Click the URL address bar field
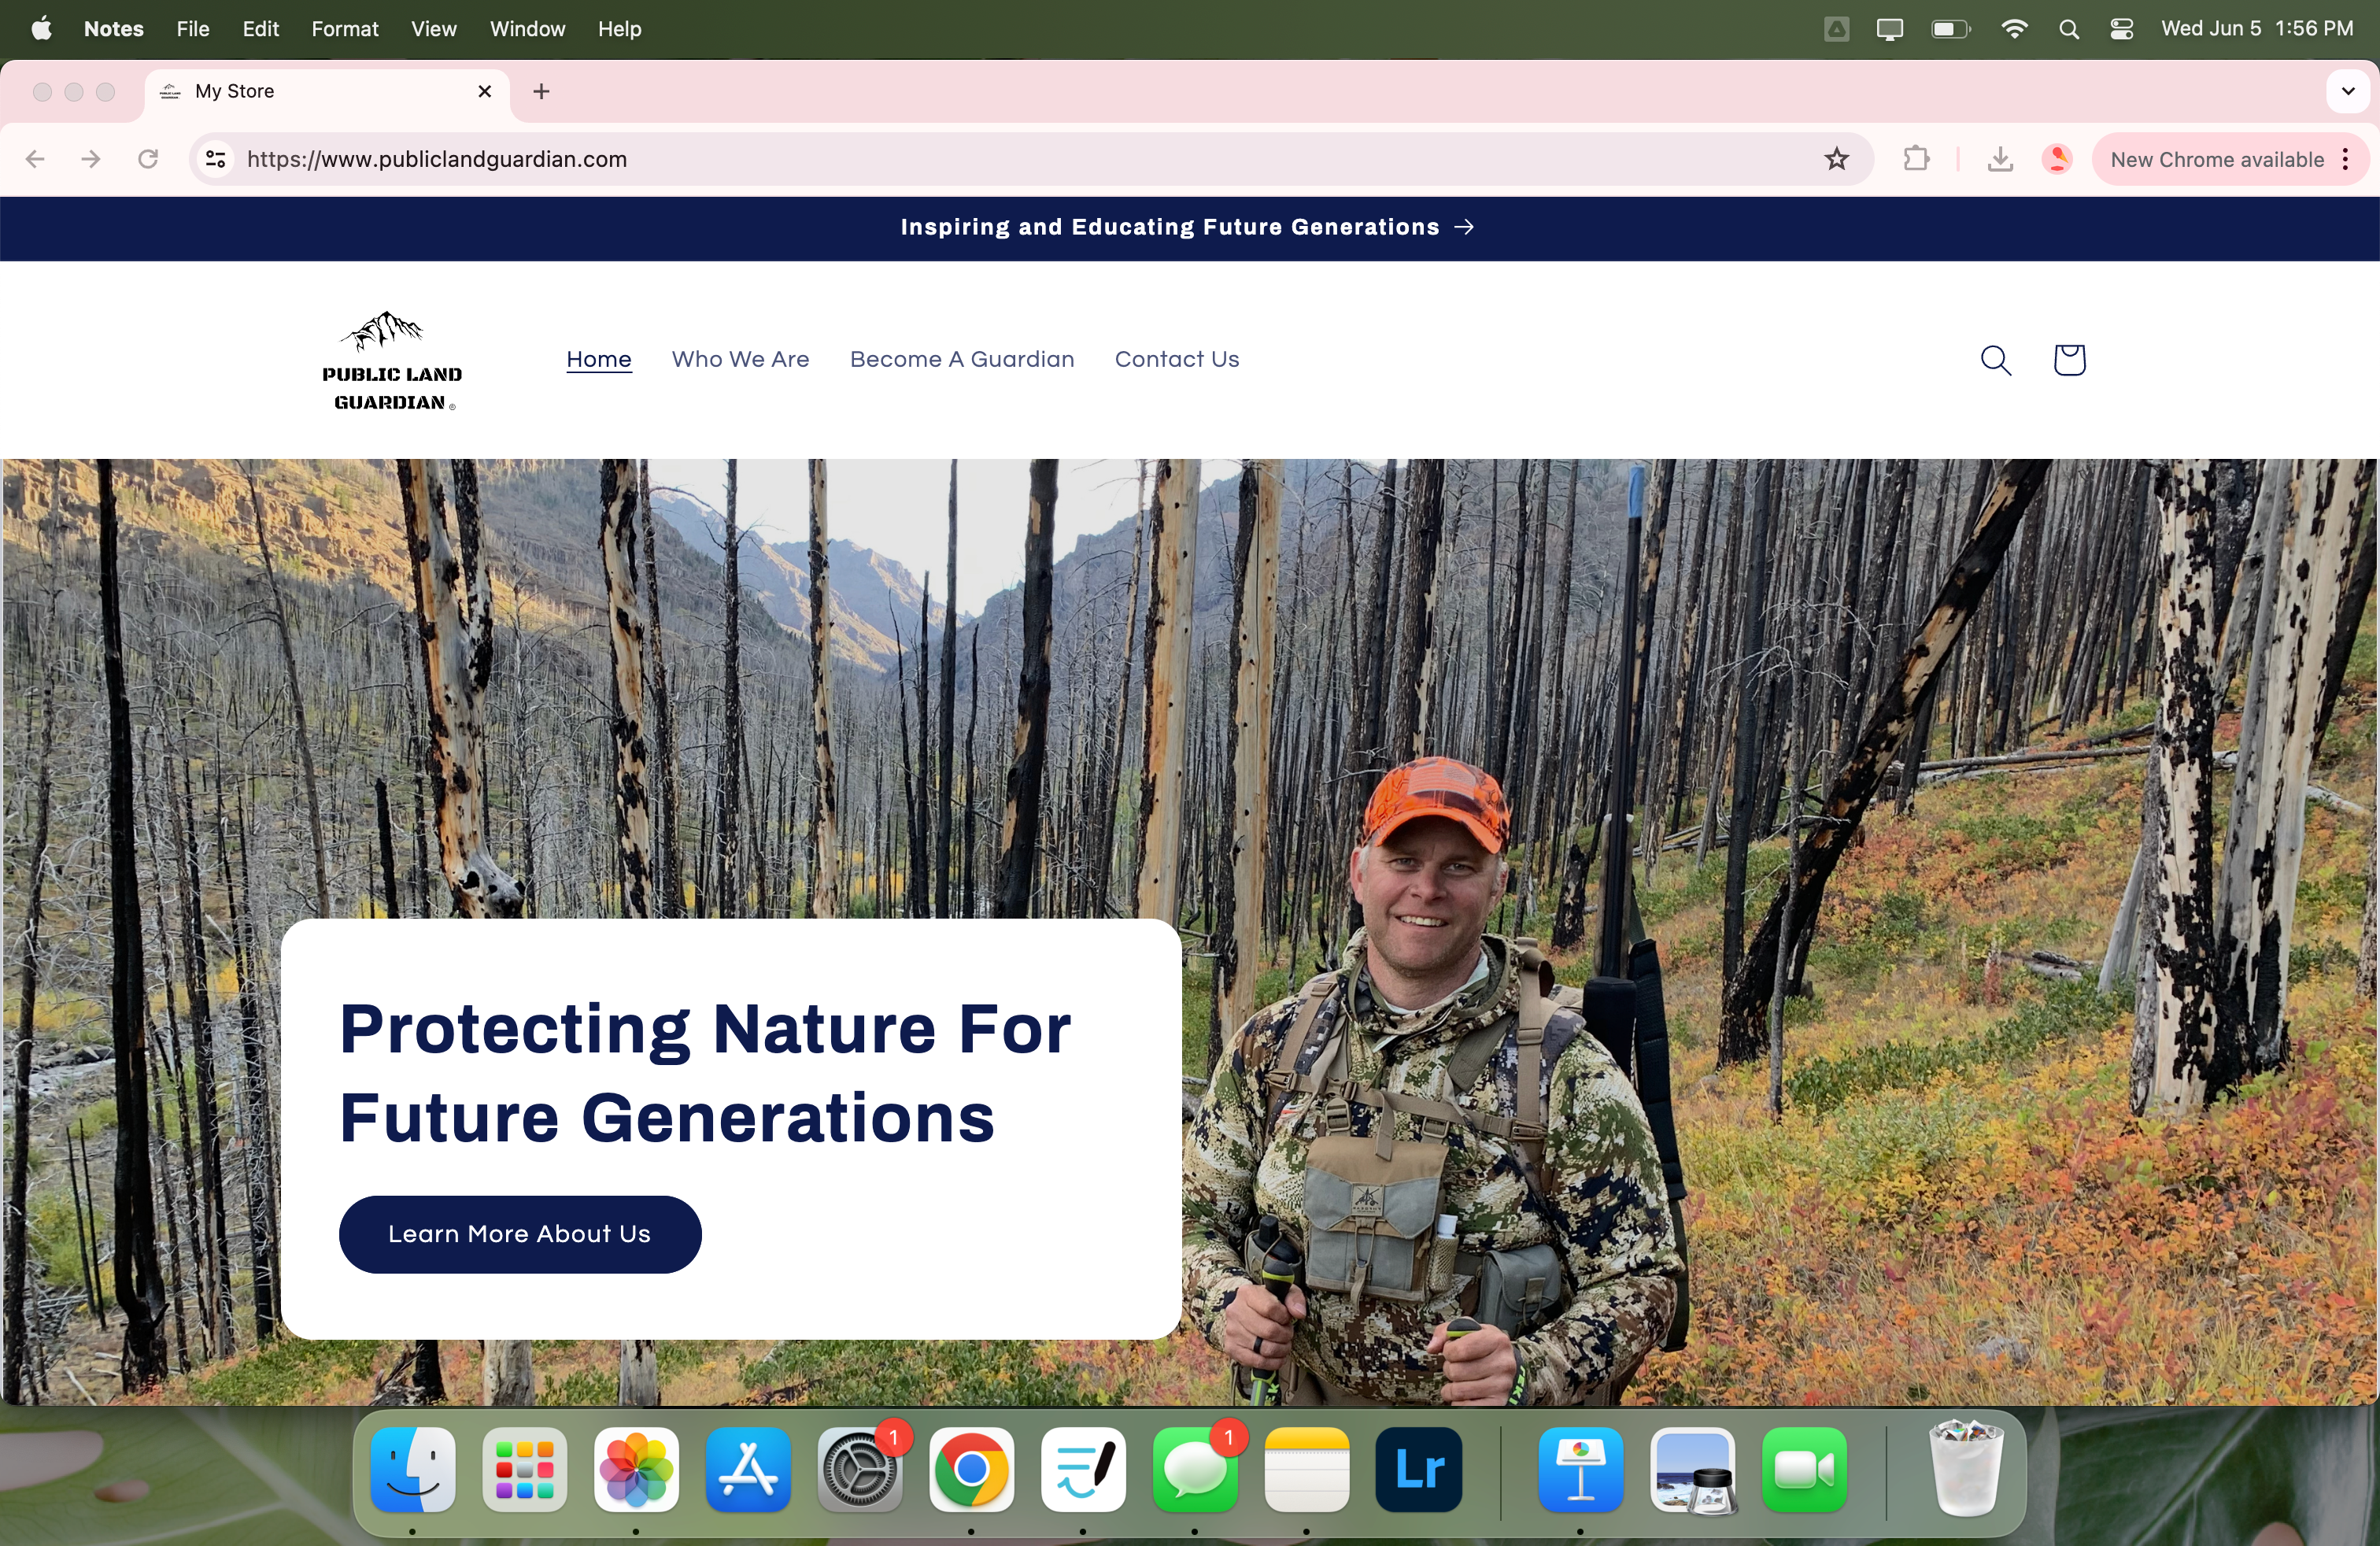Viewport: 2380px width, 1546px height. tap(1000, 159)
